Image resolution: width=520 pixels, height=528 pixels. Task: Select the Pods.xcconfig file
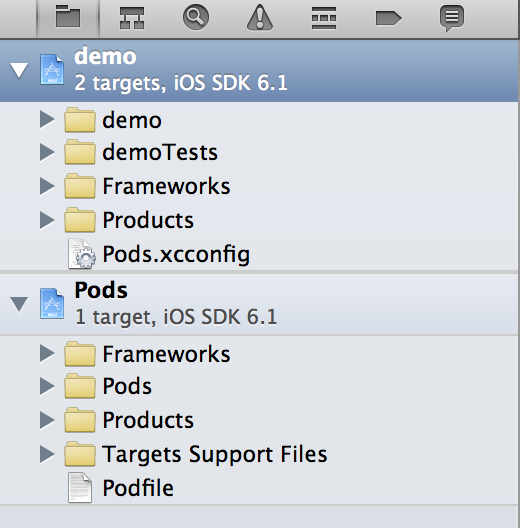(259, 254)
